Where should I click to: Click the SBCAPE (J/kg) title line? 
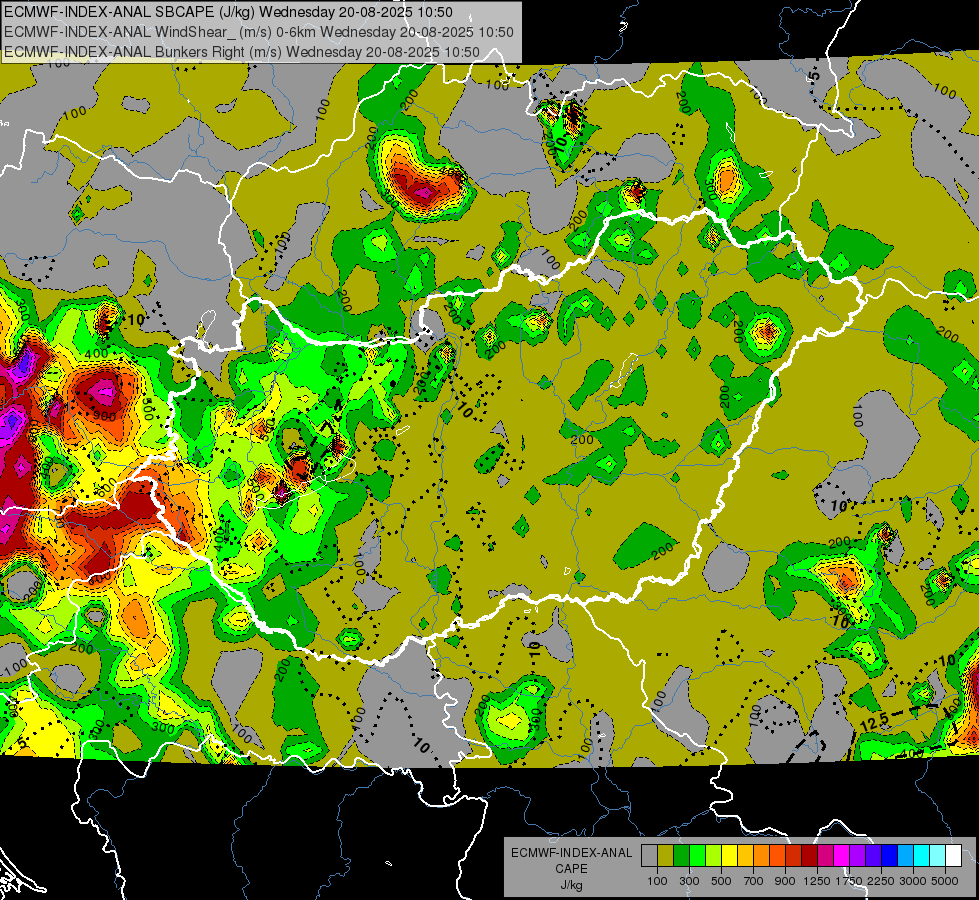pos(228,12)
